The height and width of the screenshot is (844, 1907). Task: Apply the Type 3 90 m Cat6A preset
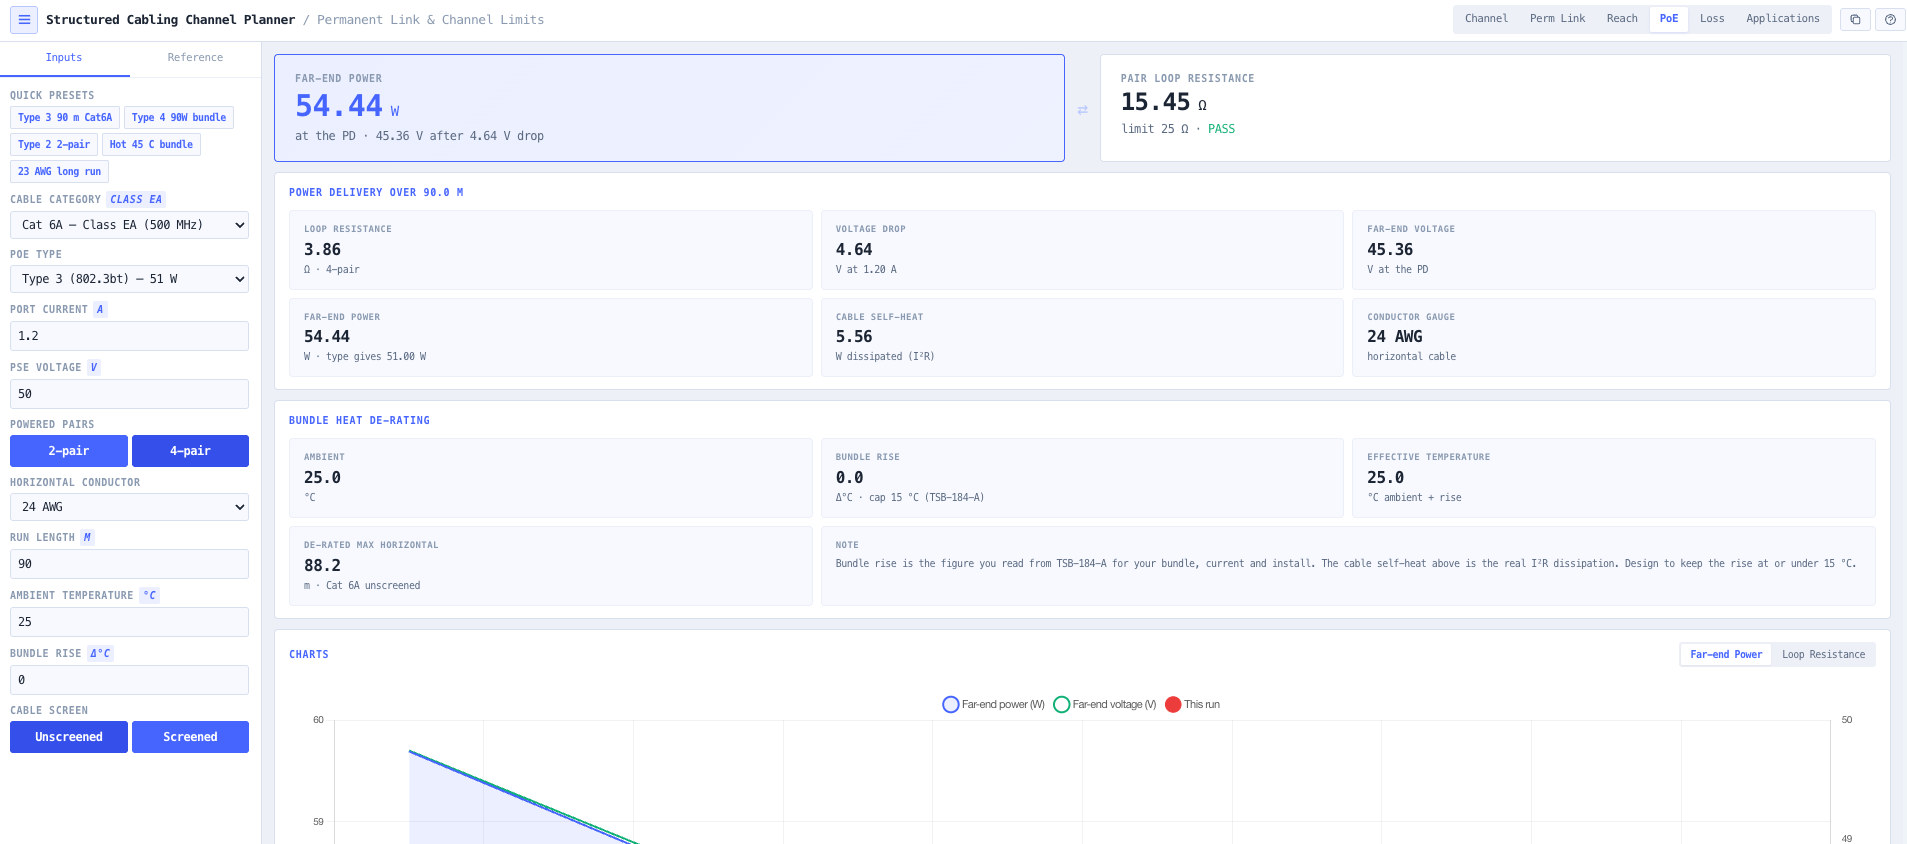(65, 118)
